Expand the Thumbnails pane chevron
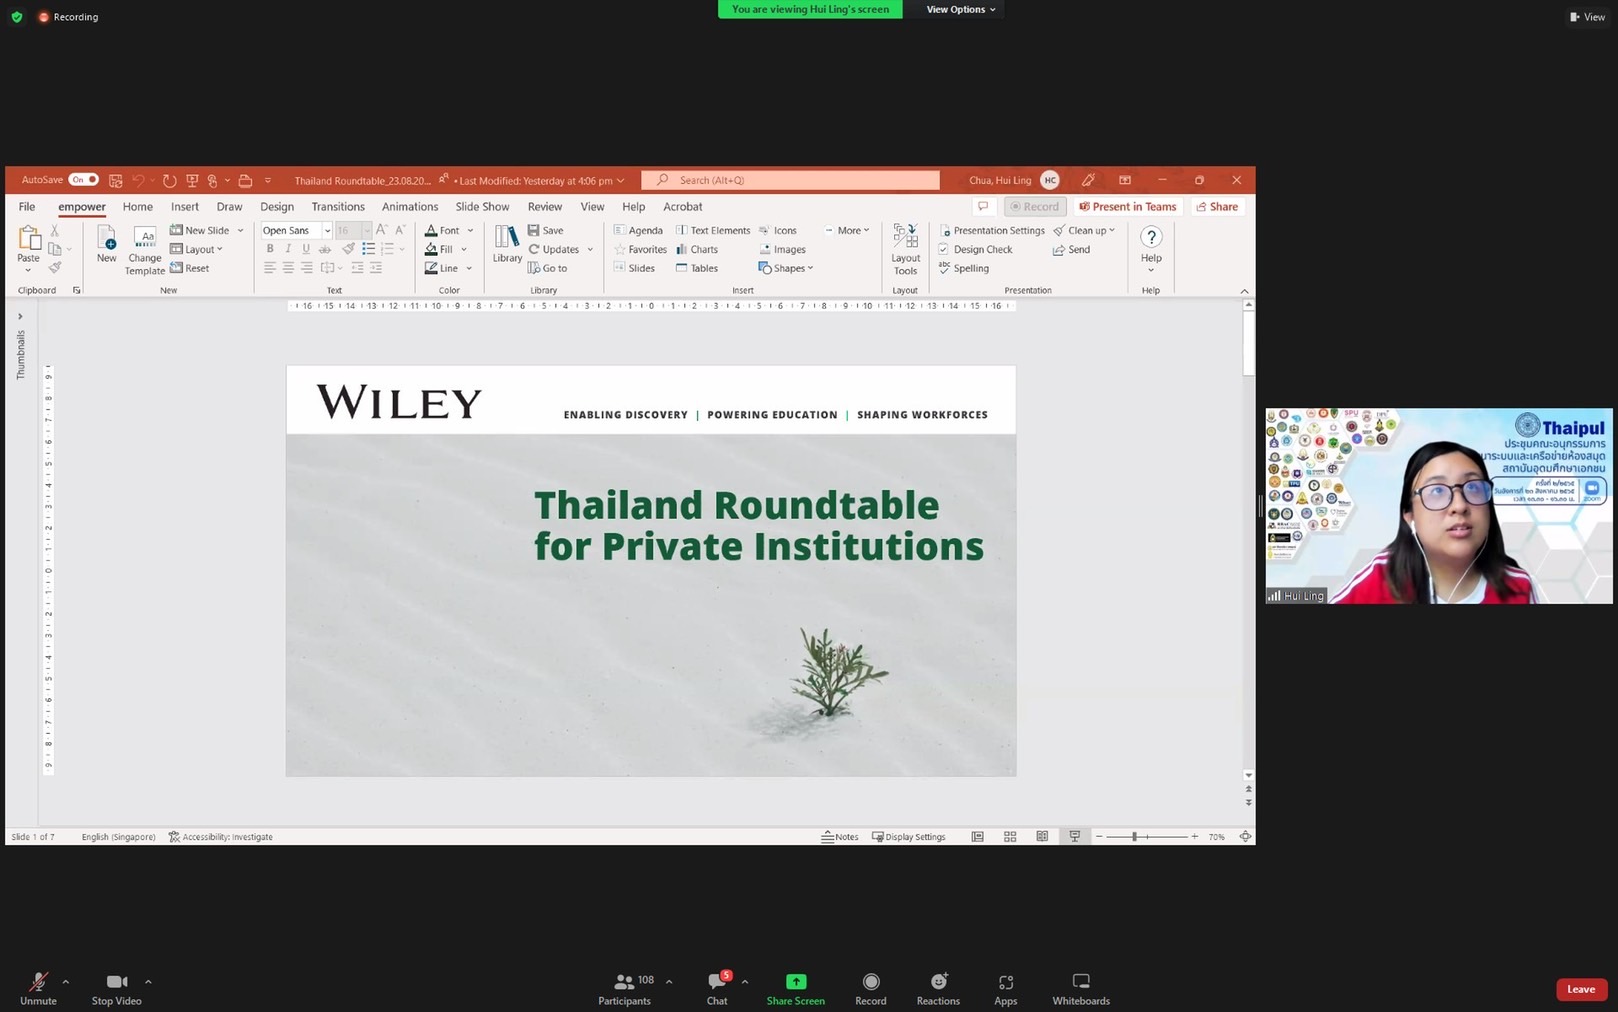The height and width of the screenshot is (1012, 1618). (20, 316)
